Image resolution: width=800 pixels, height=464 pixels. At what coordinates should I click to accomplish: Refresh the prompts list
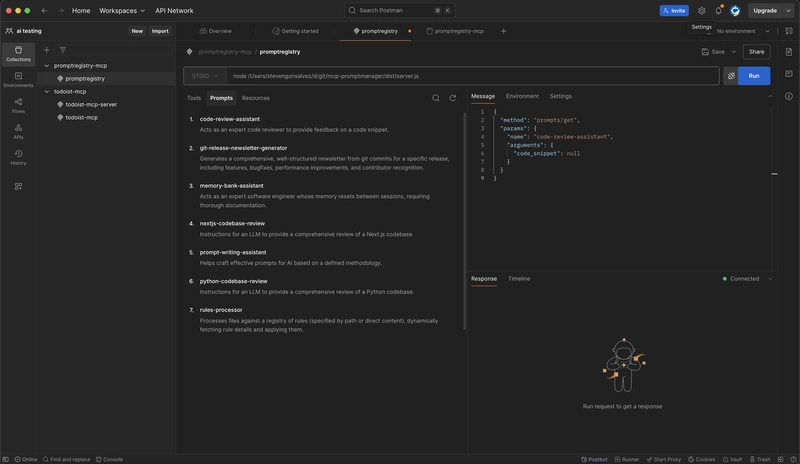click(453, 98)
